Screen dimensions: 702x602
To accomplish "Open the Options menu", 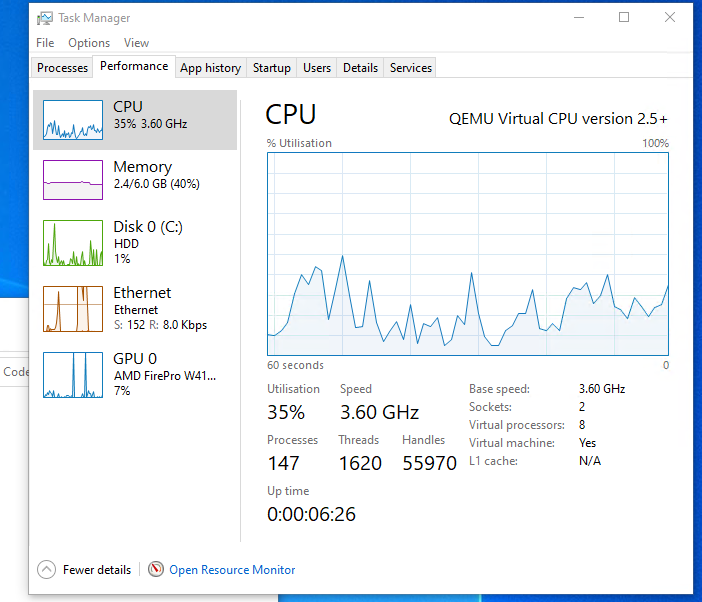I will point(89,43).
